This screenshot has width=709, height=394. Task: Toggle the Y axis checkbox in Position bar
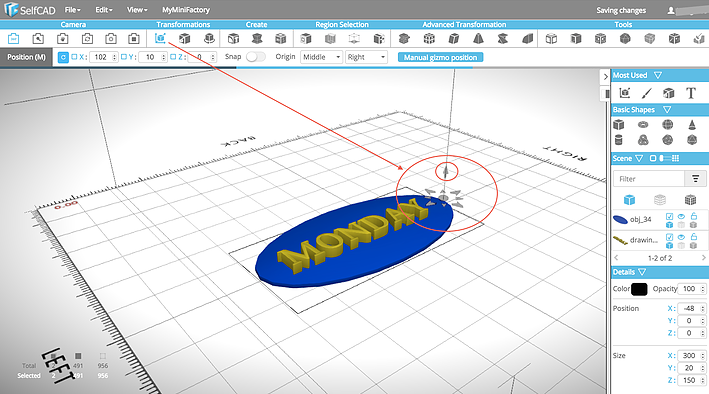tap(123, 57)
